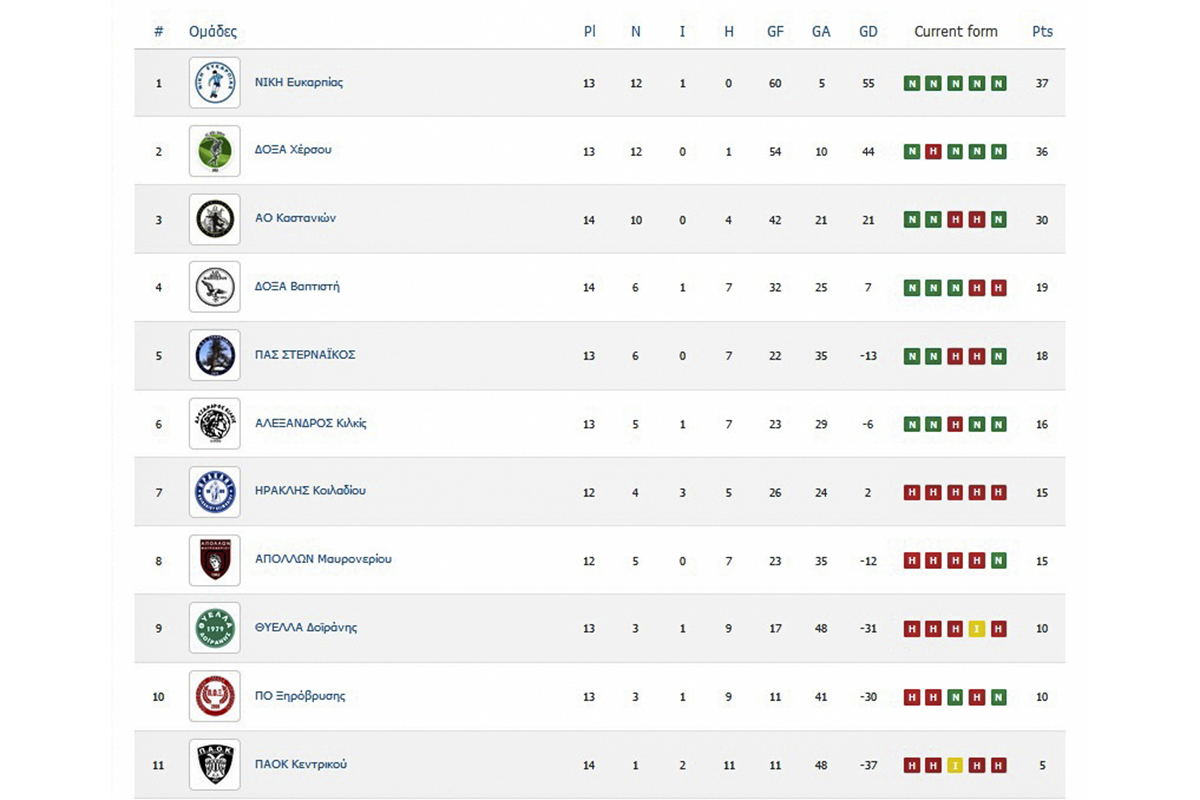Click the Ομάδες column header
Screen dimensions: 1200x800
pos(213,32)
